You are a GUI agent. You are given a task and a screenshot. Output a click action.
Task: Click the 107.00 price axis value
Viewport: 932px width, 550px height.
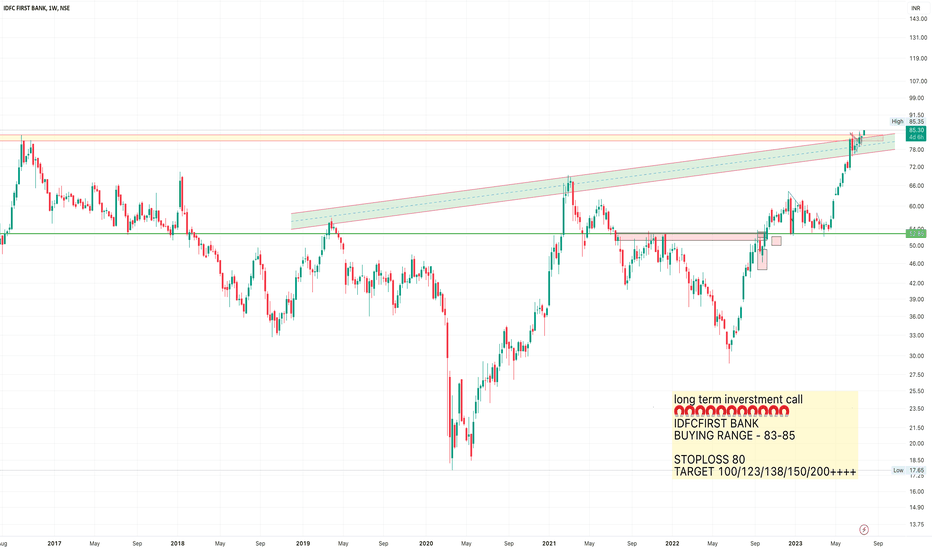pyautogui.click(x=918, y=81)
